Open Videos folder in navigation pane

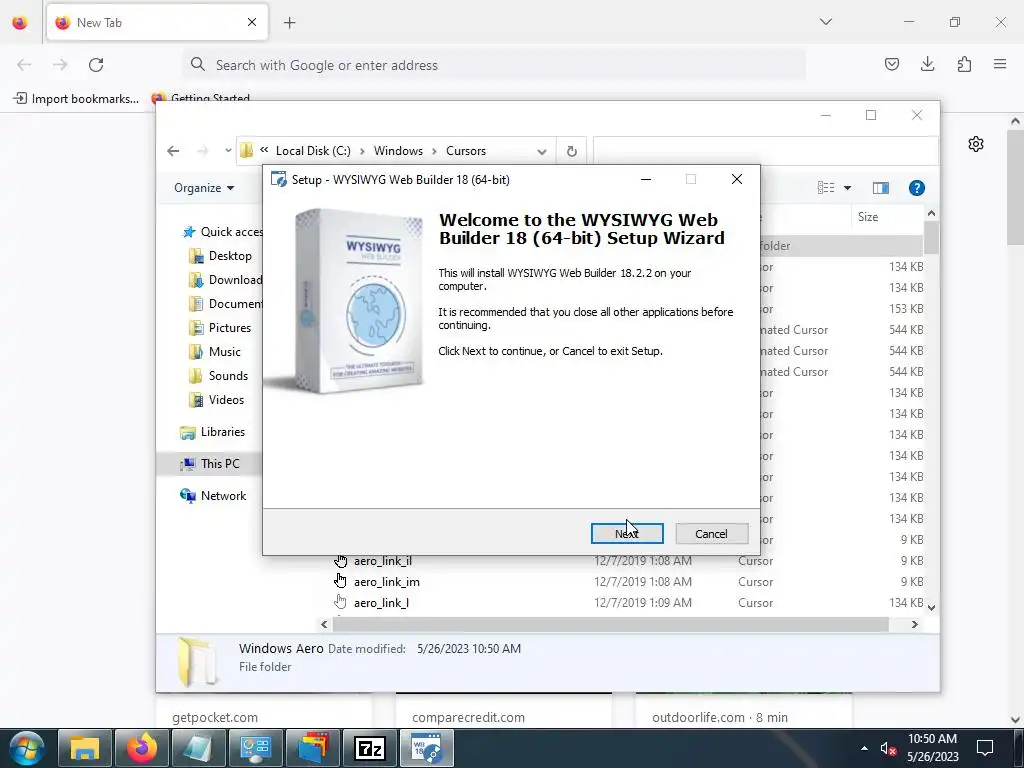[x=216, y=400]
